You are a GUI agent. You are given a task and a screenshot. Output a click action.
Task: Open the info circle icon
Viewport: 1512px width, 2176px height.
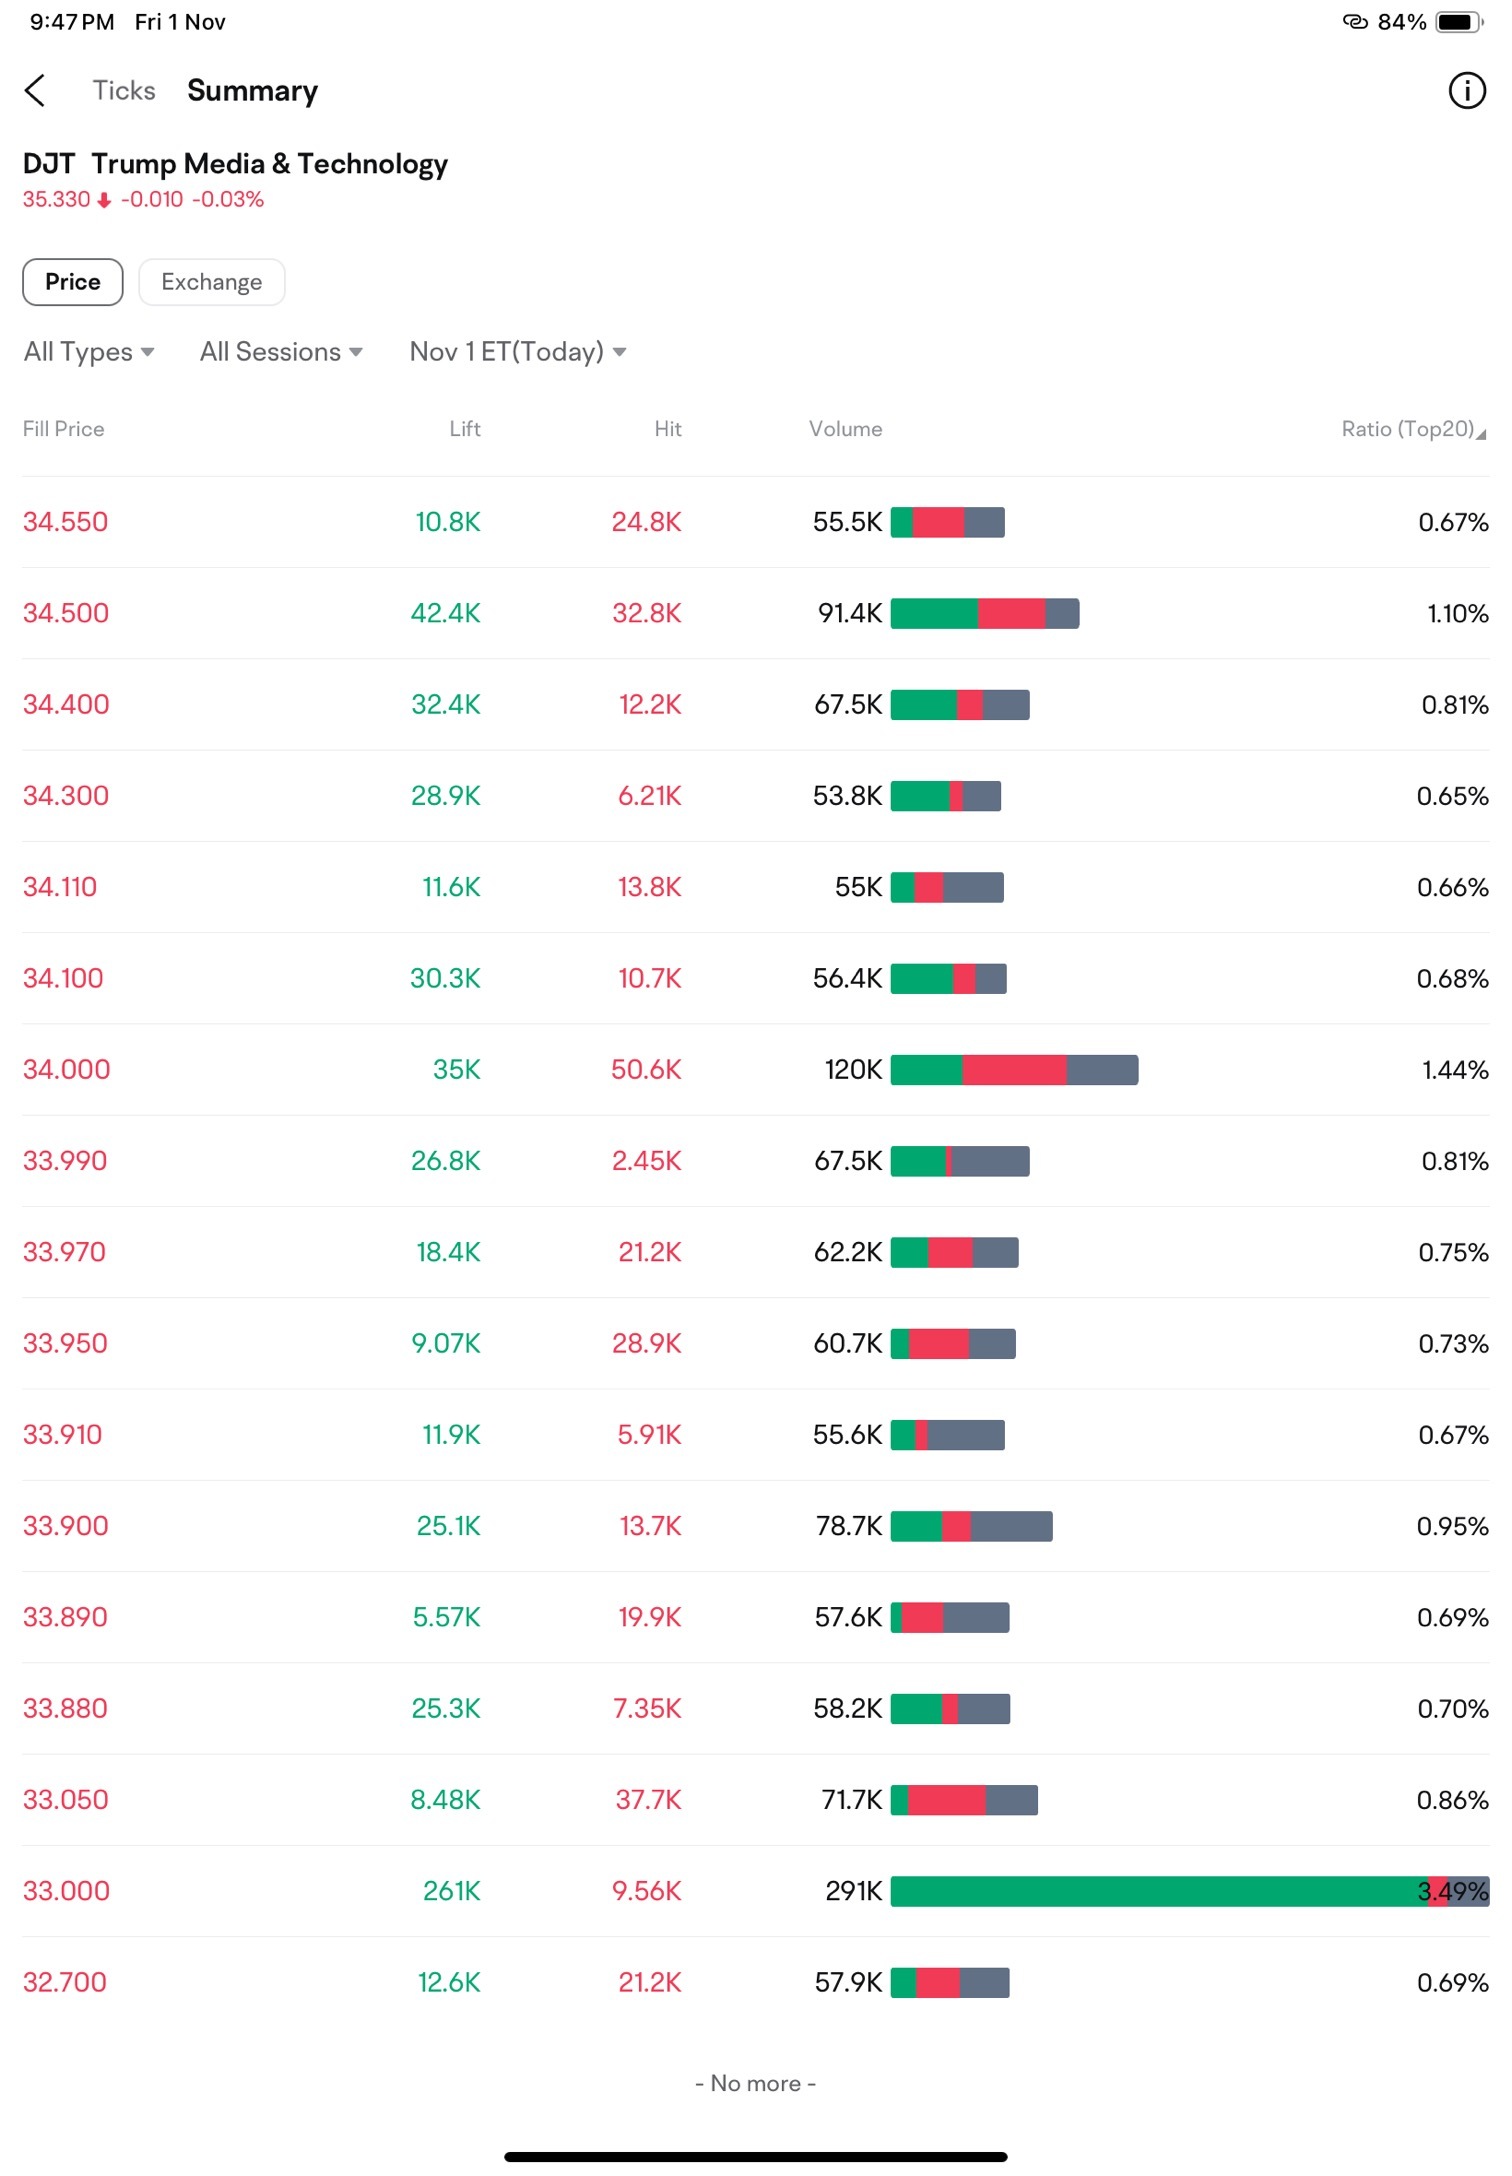coord(1466,91)
